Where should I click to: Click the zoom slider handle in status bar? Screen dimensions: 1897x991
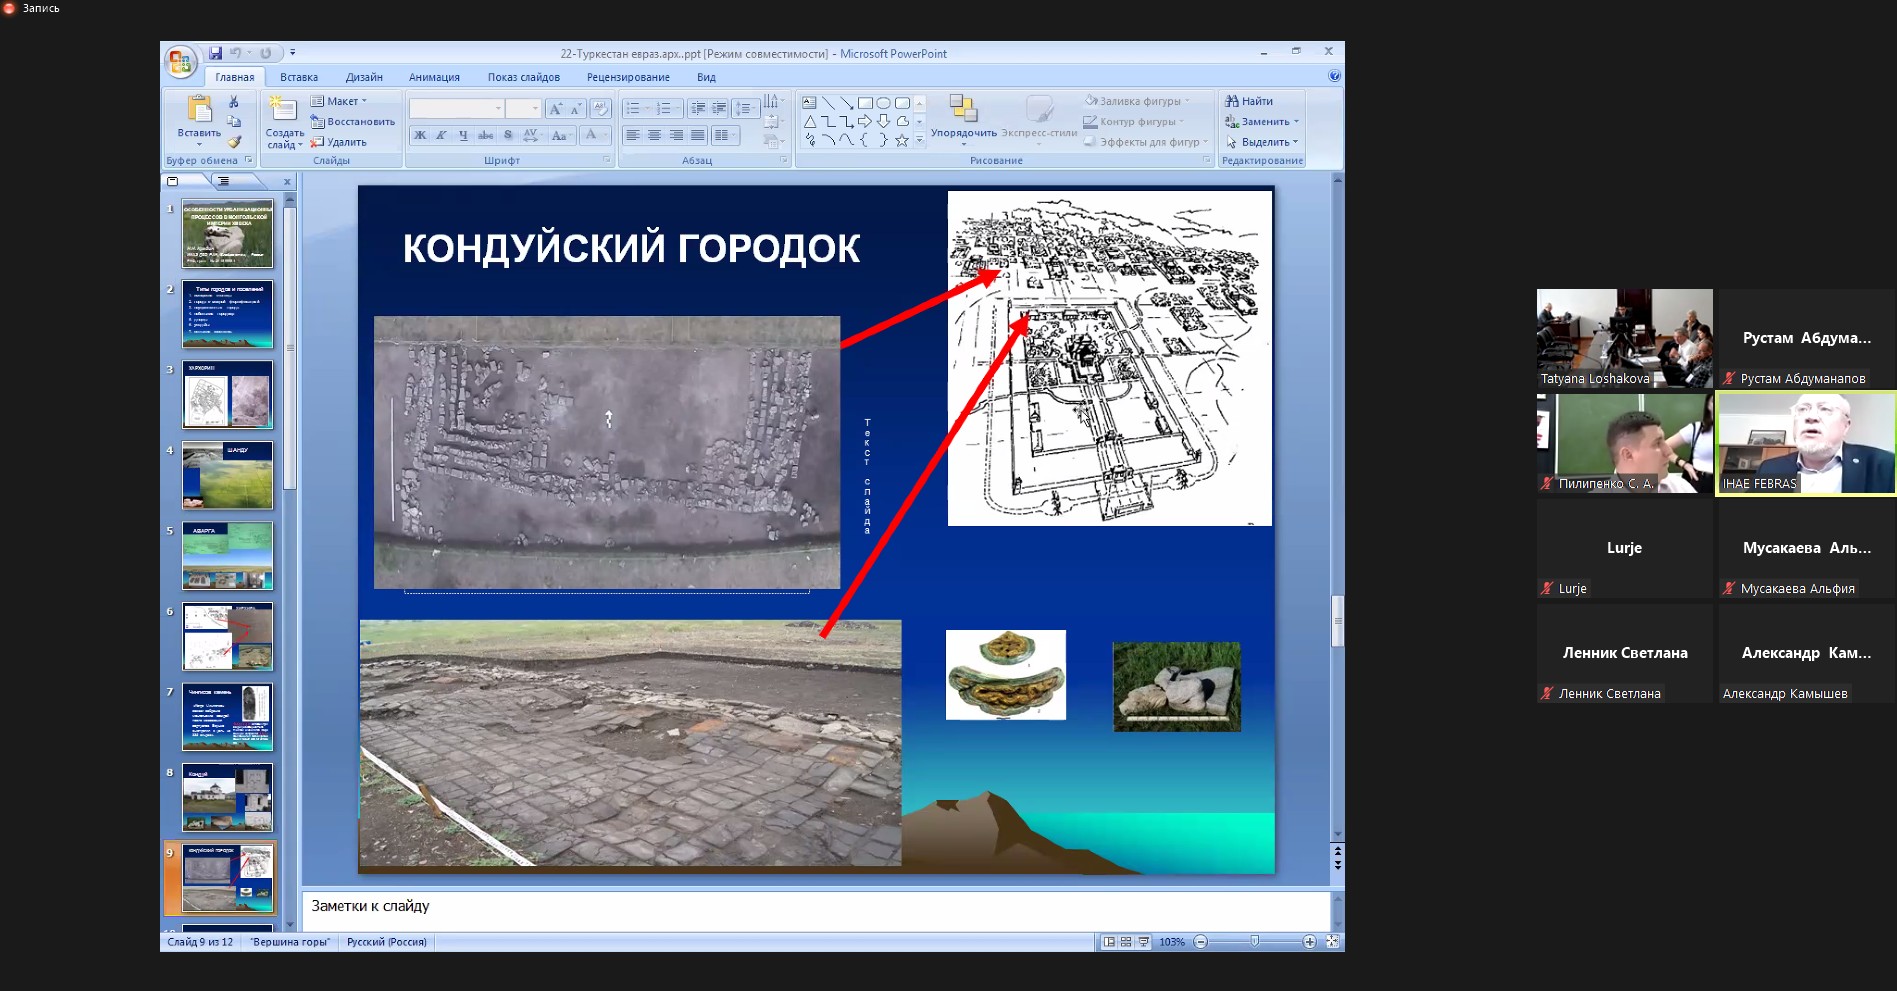click(1254, 942)
